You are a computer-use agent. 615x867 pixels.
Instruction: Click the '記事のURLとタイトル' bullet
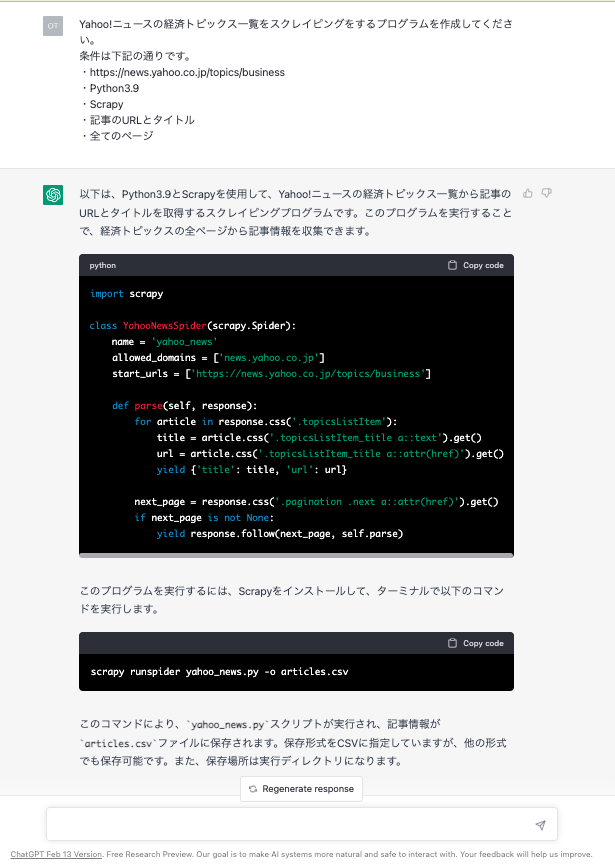(142, 120)
